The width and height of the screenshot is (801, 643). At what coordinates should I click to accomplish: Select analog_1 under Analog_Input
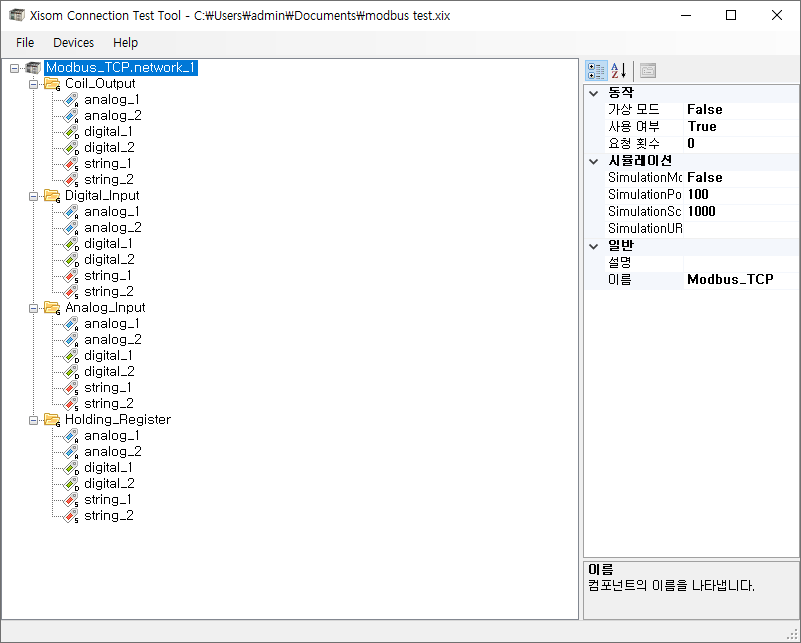pyautogui.click(x=111, y=324)
